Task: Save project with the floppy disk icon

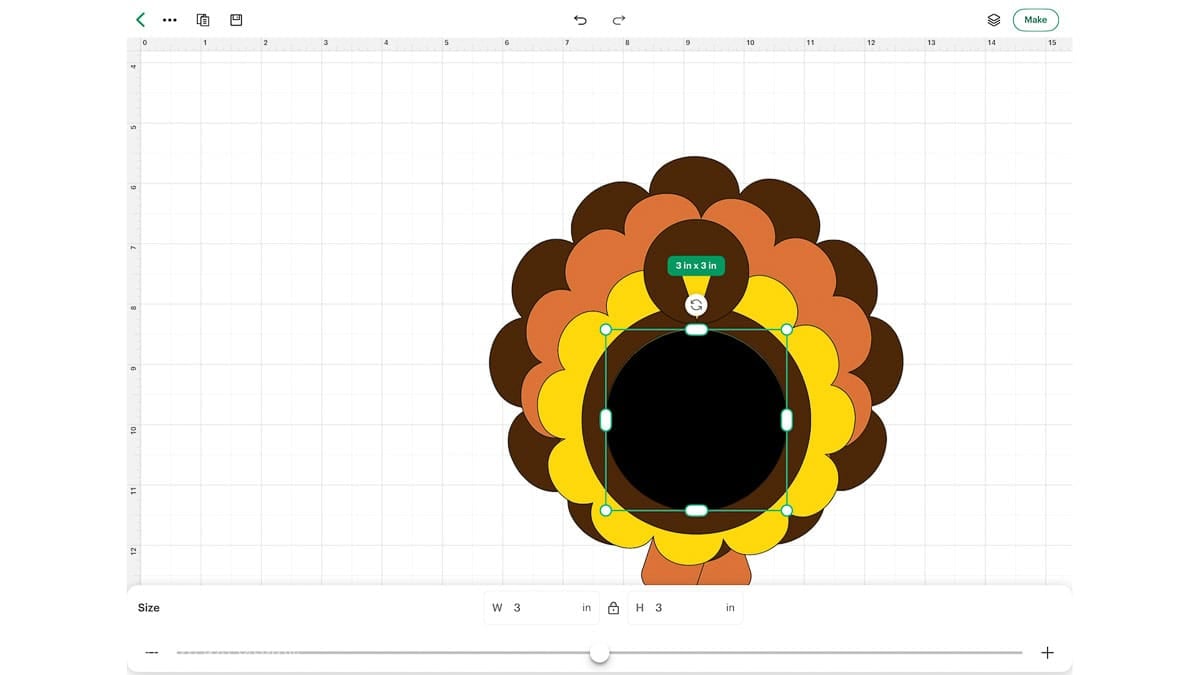Action: [x=236, y=20]
